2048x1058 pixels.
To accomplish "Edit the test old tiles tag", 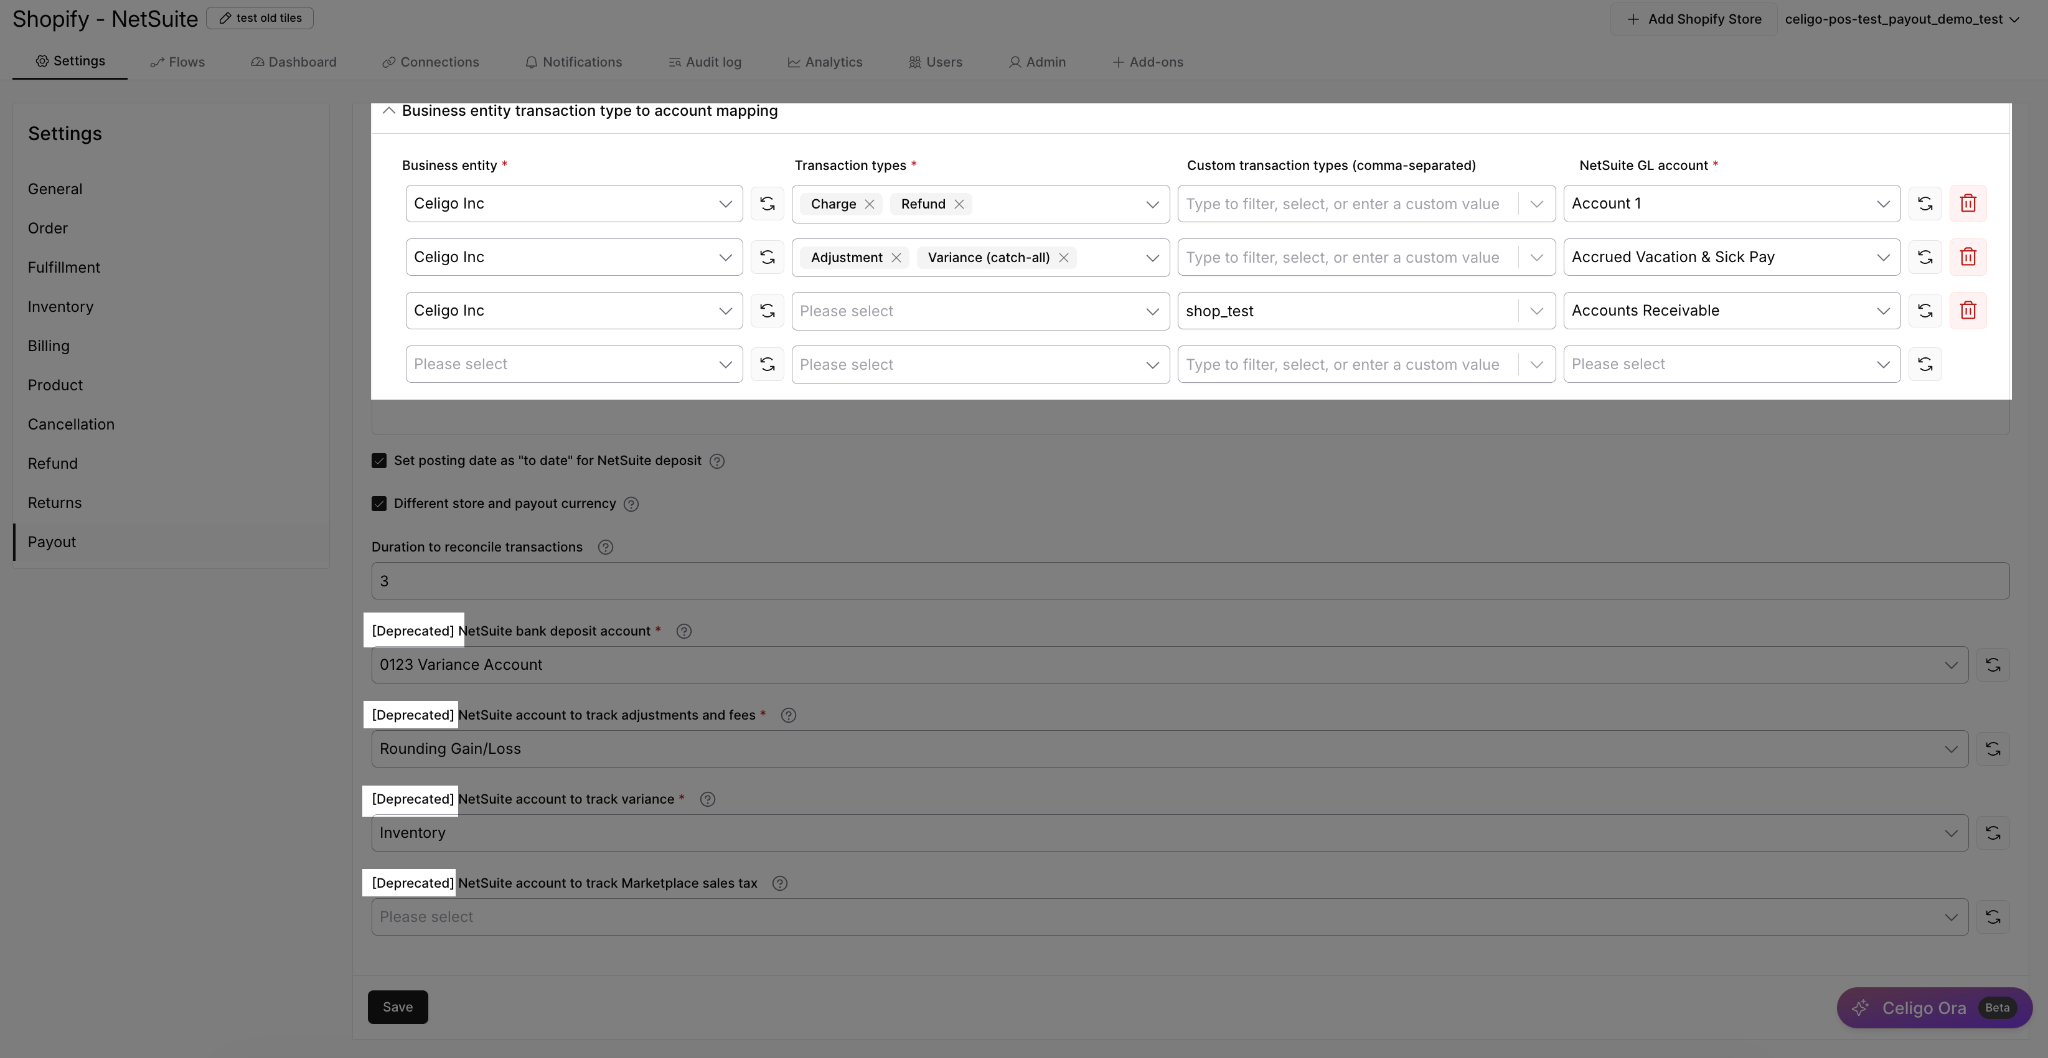I will click(x=260, y=18).
